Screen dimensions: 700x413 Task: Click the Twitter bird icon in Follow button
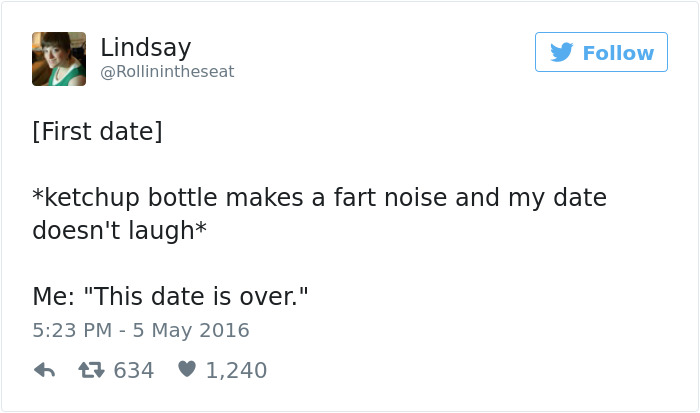561,52
